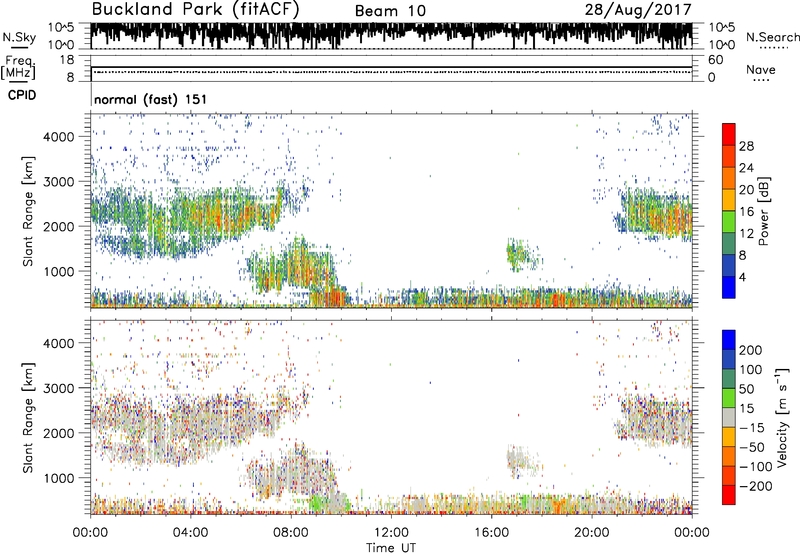The height and width of the screenshot is (554, 800).
Task: Select the Freq. [MHz] axis label
Action: [18, 68]
